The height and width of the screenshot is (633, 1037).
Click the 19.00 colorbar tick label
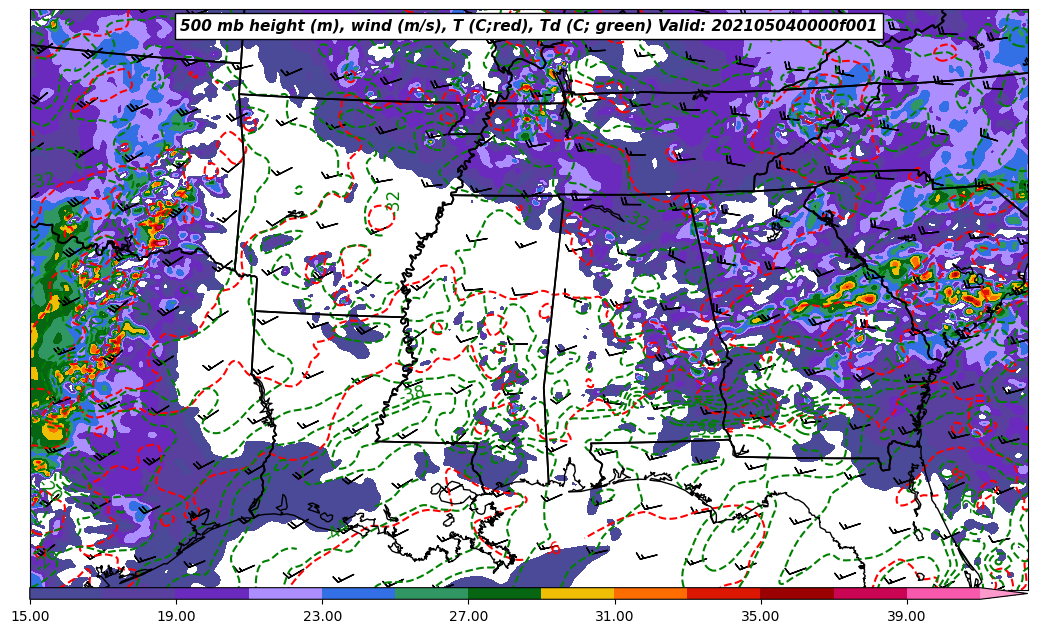click(176, 616)
